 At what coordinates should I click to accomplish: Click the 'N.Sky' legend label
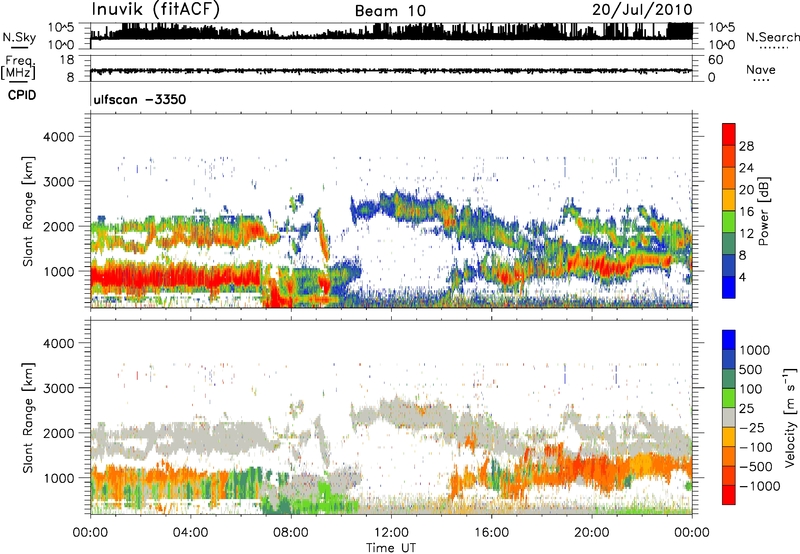coord(19,37)
